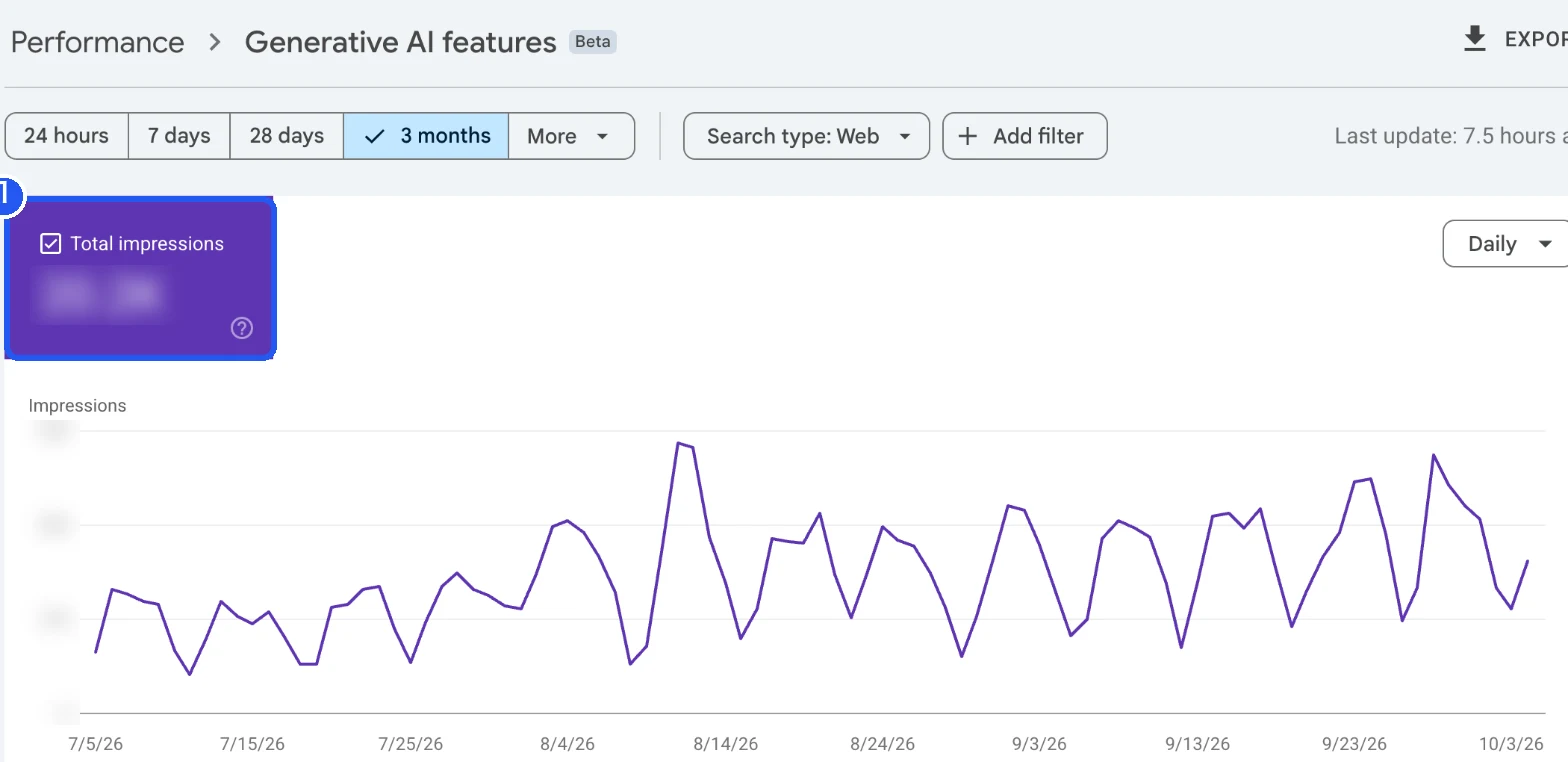Toggle the Total impressions checkbox
Image resolution: width=1568 pixels, height=762 pixels.
[50, 244]
